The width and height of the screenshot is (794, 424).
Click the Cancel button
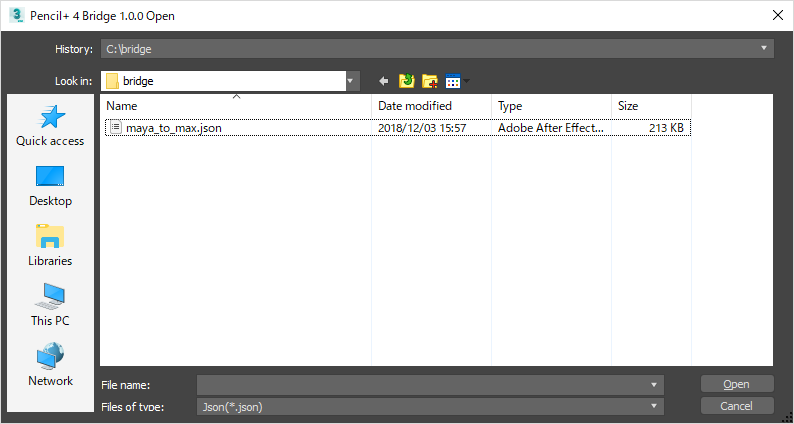[737, 406]
